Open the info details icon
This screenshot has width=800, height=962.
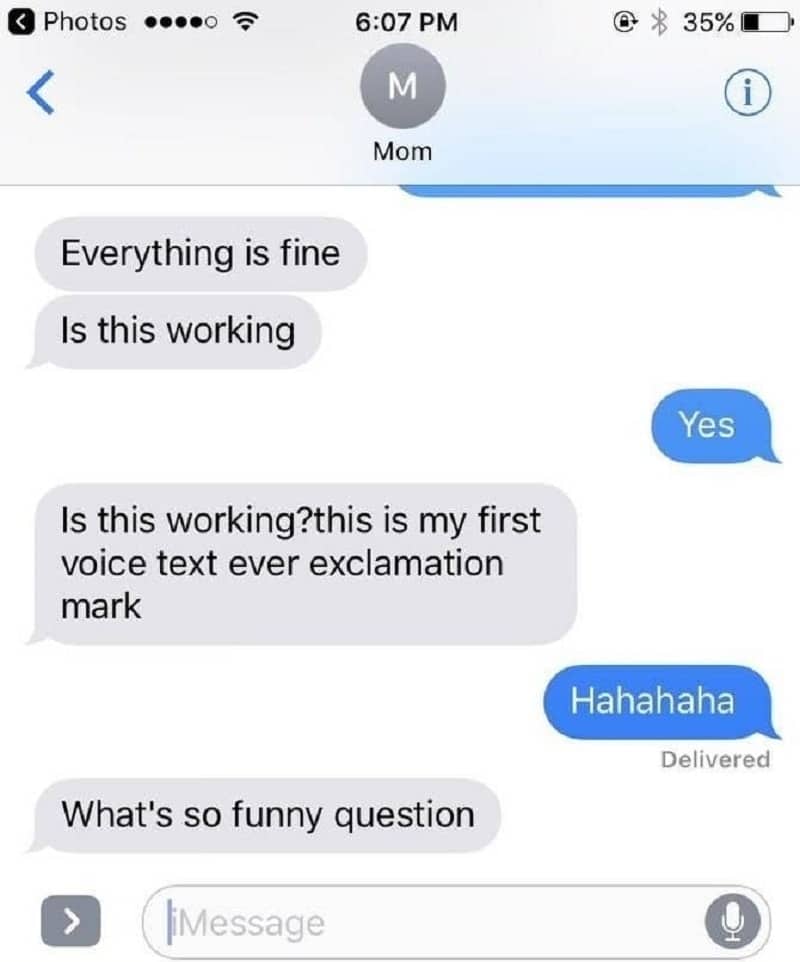[x=747, y=94]
